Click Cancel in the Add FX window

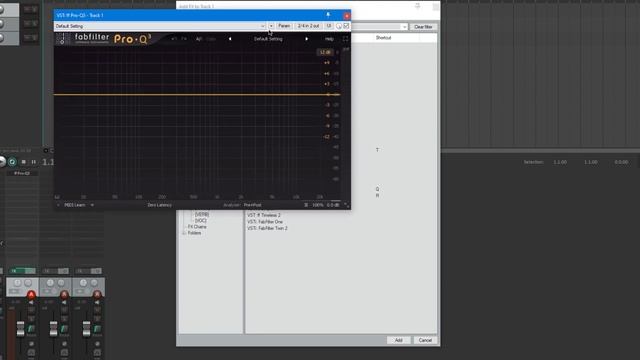pos(425,340)
